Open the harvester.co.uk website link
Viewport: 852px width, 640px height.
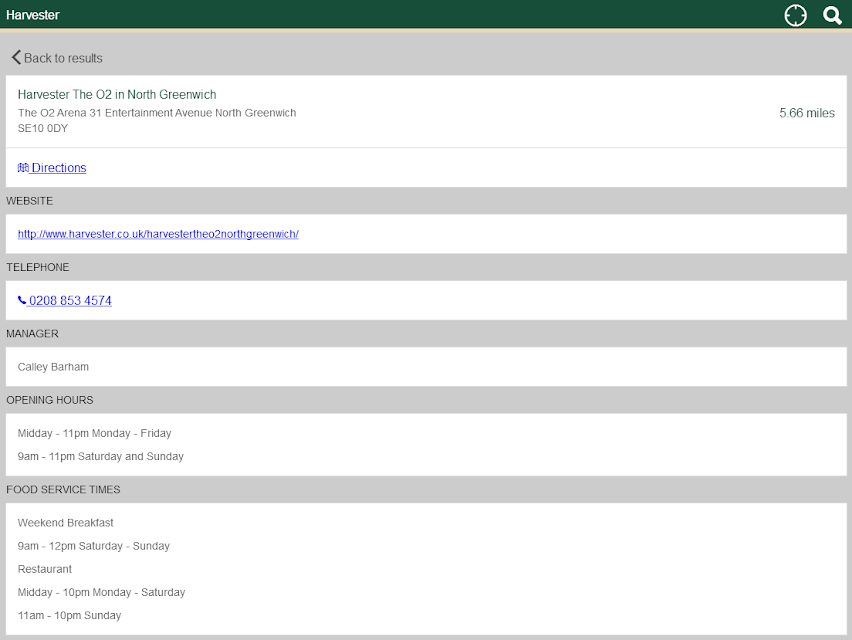(x=158, y=234)
